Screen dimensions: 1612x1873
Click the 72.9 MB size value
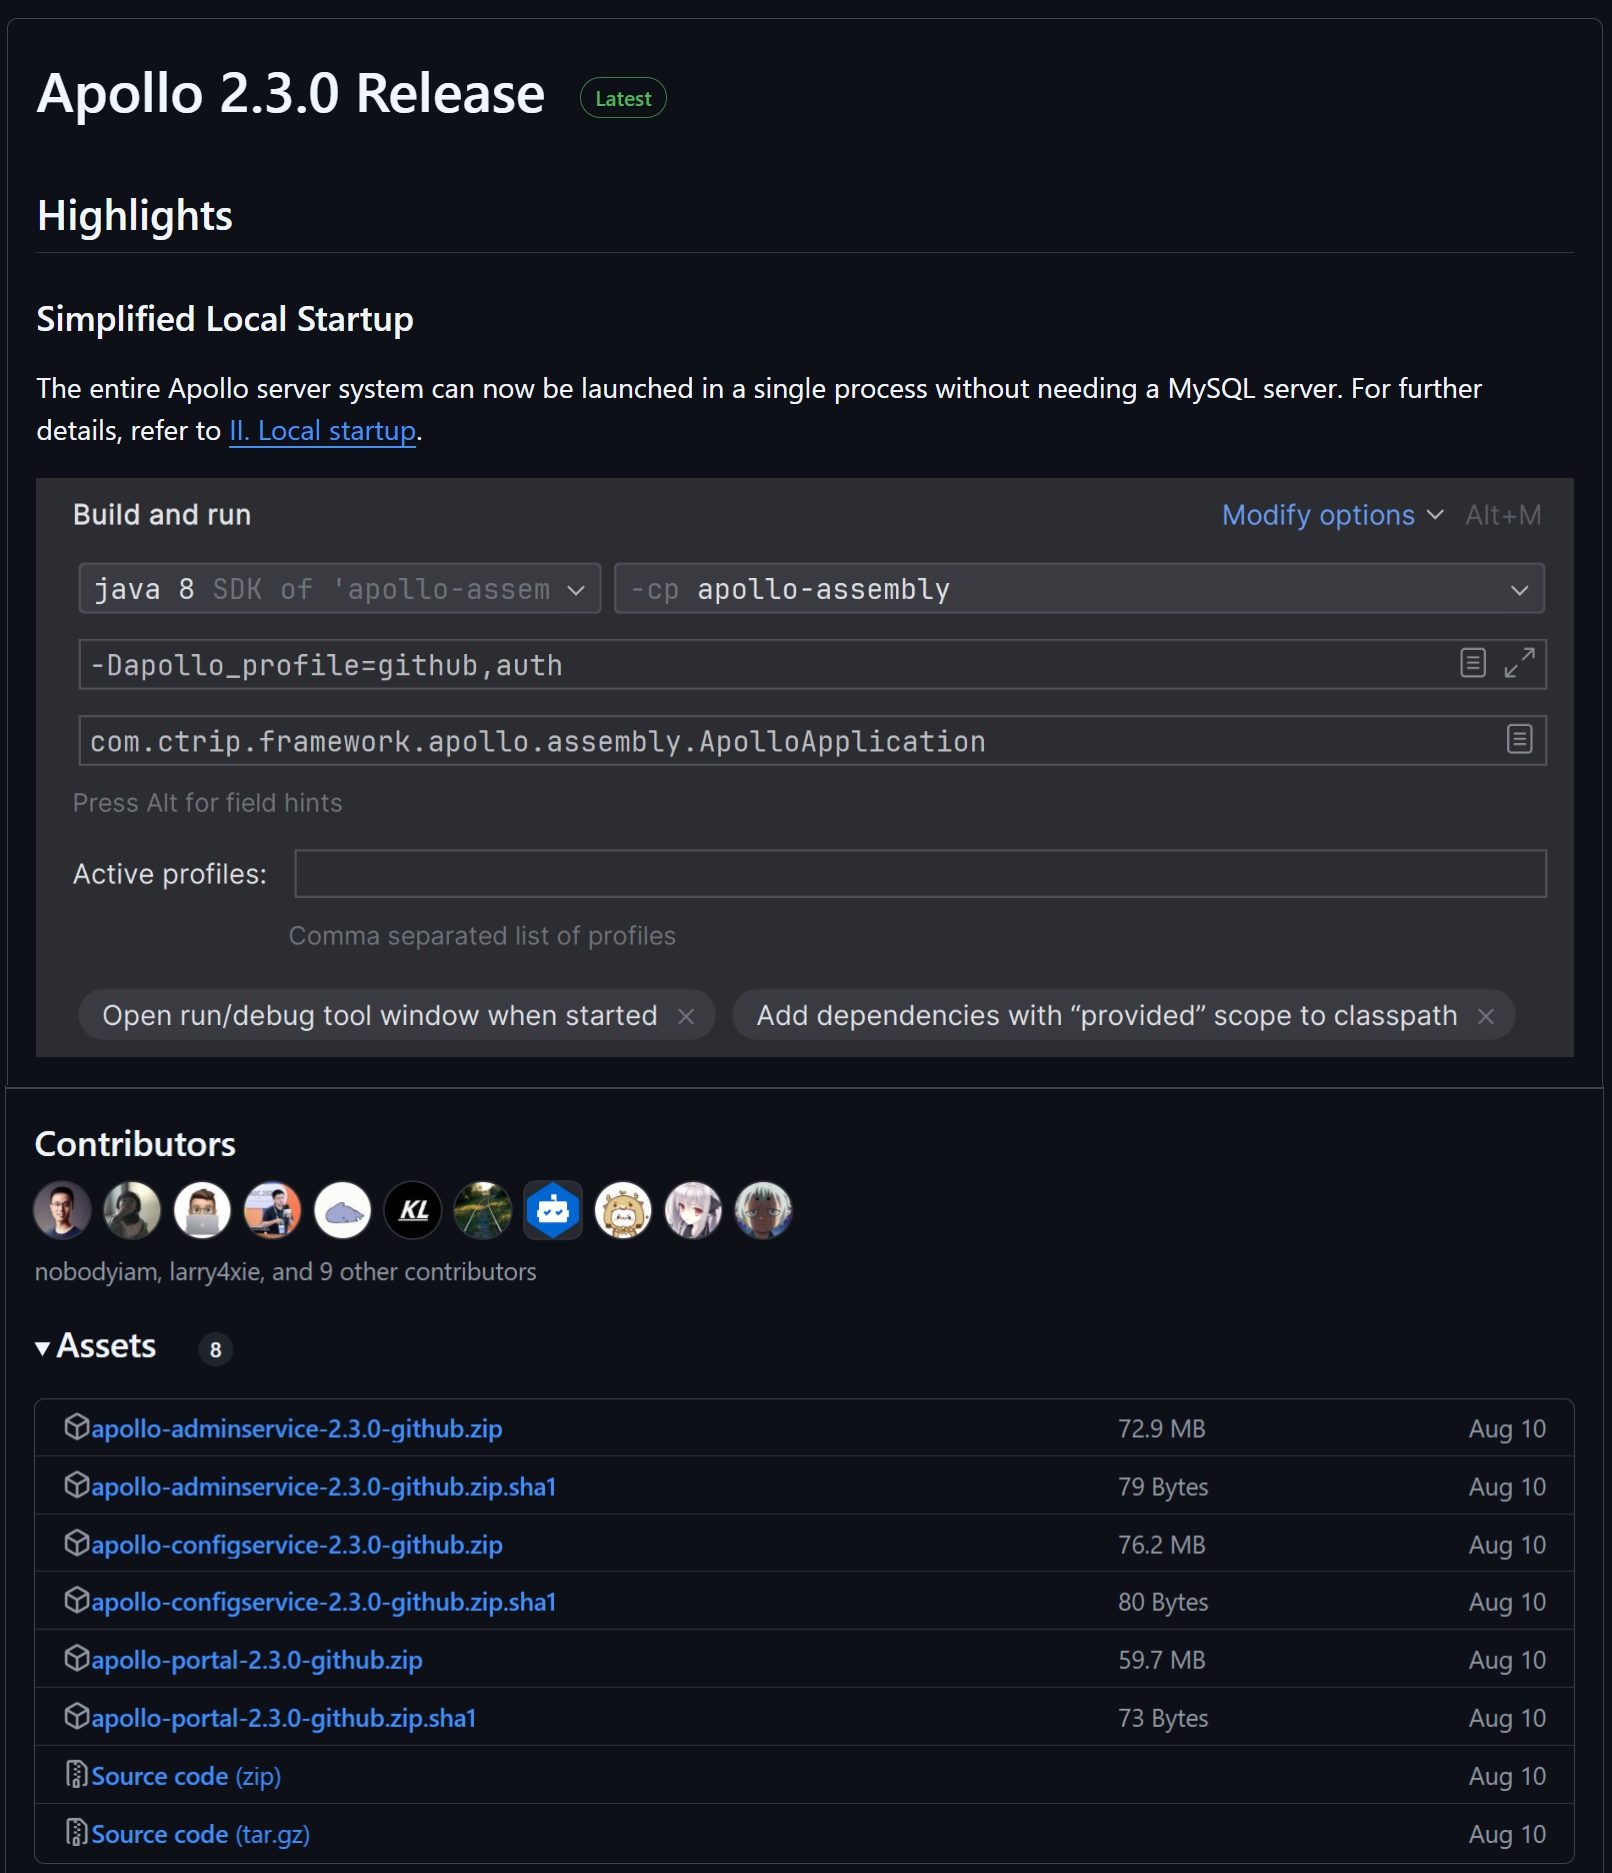pyautogui.click(x=1161, y=1429)
